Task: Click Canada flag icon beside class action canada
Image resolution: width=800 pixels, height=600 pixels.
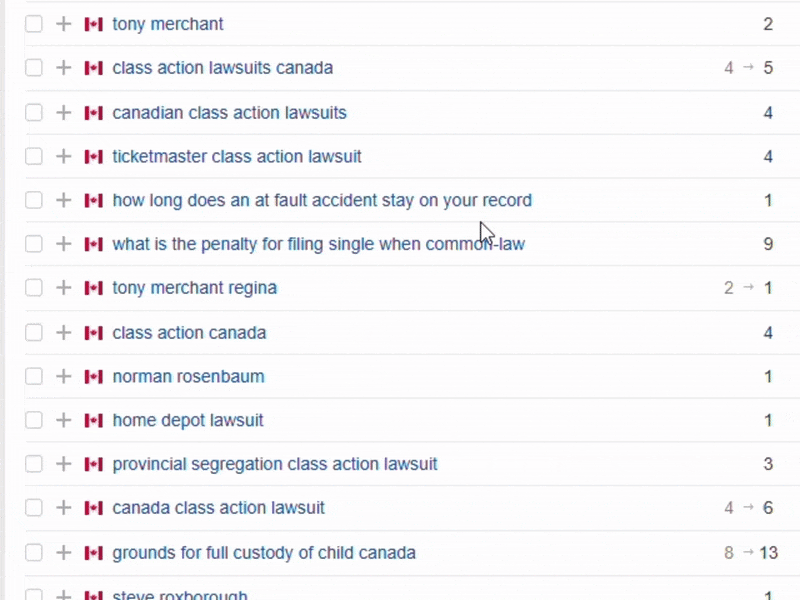Action: [93, 333]
